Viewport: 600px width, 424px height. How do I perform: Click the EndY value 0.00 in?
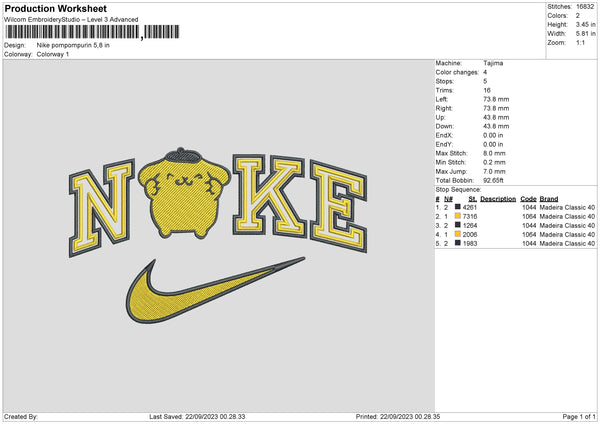click(x=493, y=144)
